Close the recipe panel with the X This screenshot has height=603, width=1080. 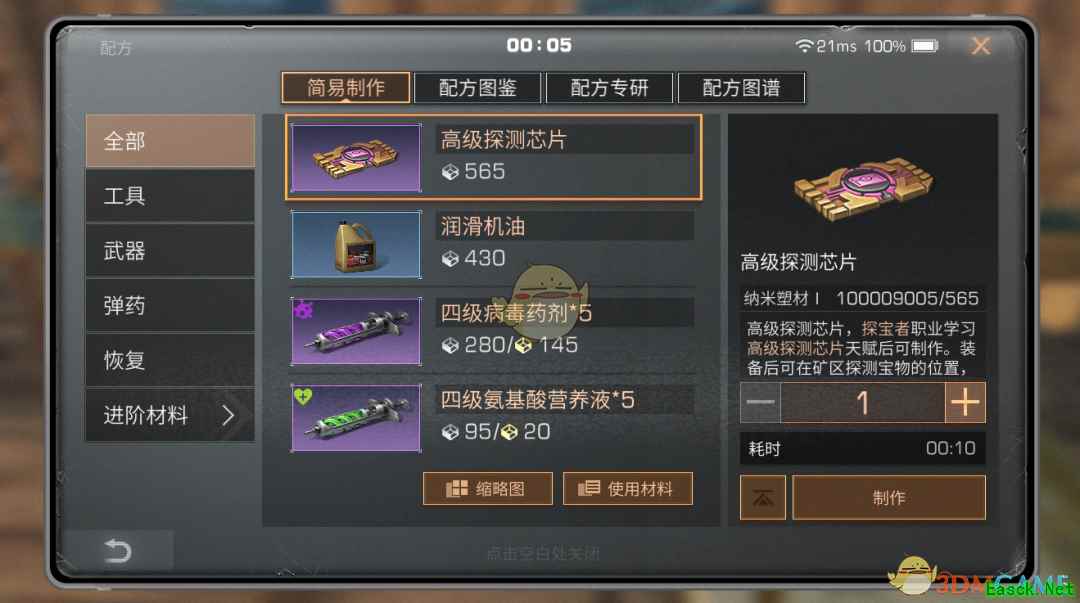980,46
